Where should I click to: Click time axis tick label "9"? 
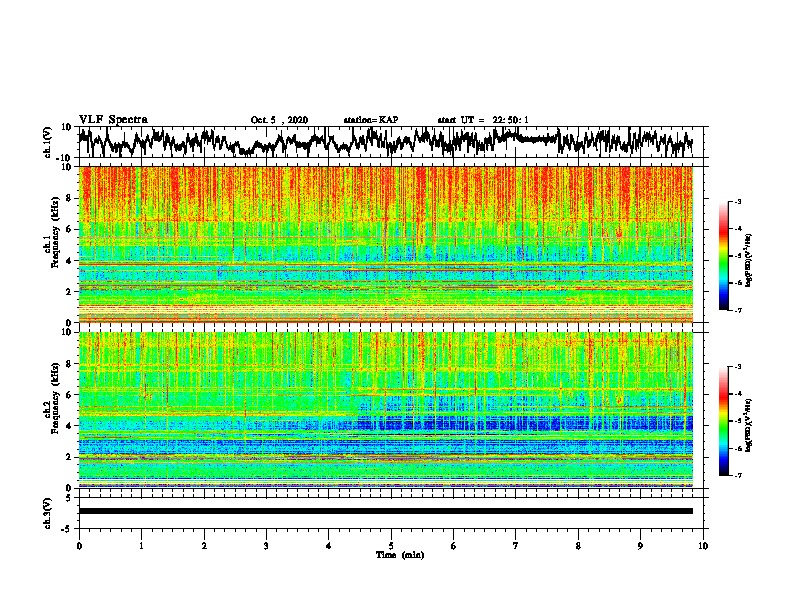640,546
